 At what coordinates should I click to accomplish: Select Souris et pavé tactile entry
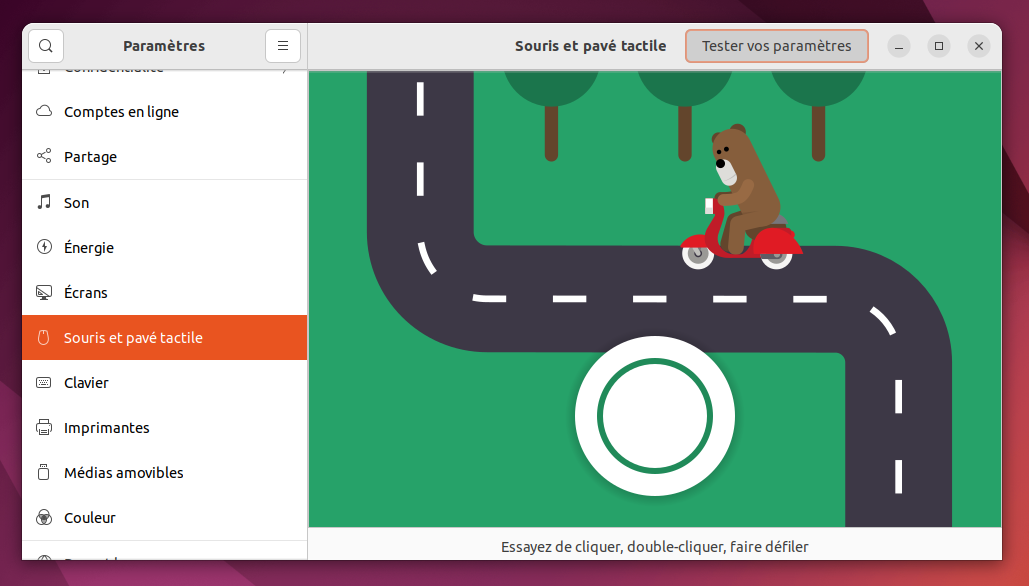(x=165, y=337)
